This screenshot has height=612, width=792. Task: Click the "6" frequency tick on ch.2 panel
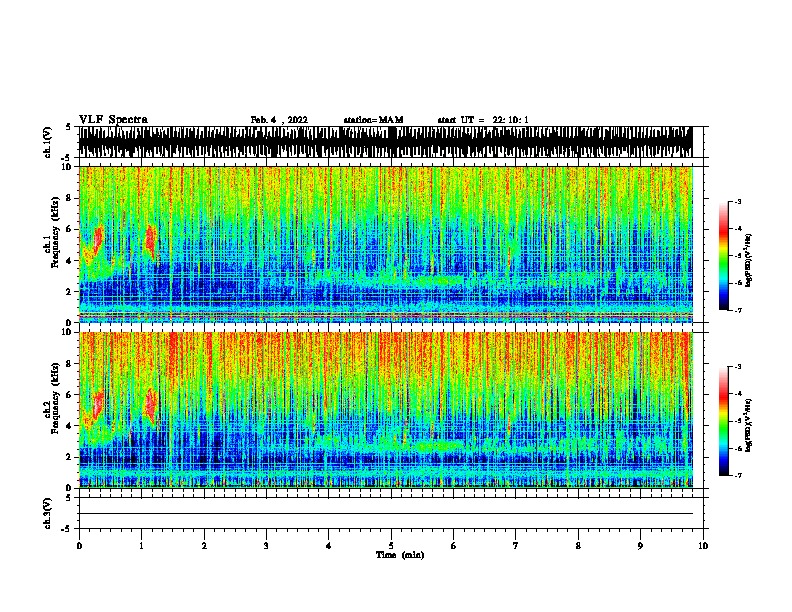tap(70, 395)
